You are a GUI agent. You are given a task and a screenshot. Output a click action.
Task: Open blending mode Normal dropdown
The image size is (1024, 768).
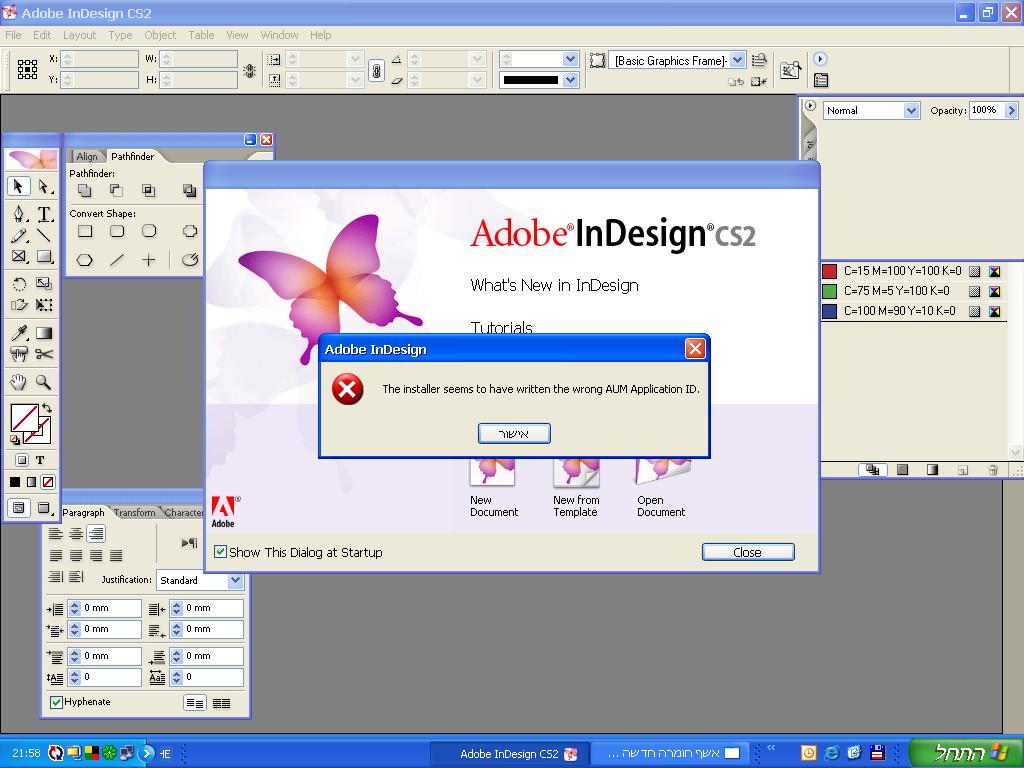coord(912,110)
